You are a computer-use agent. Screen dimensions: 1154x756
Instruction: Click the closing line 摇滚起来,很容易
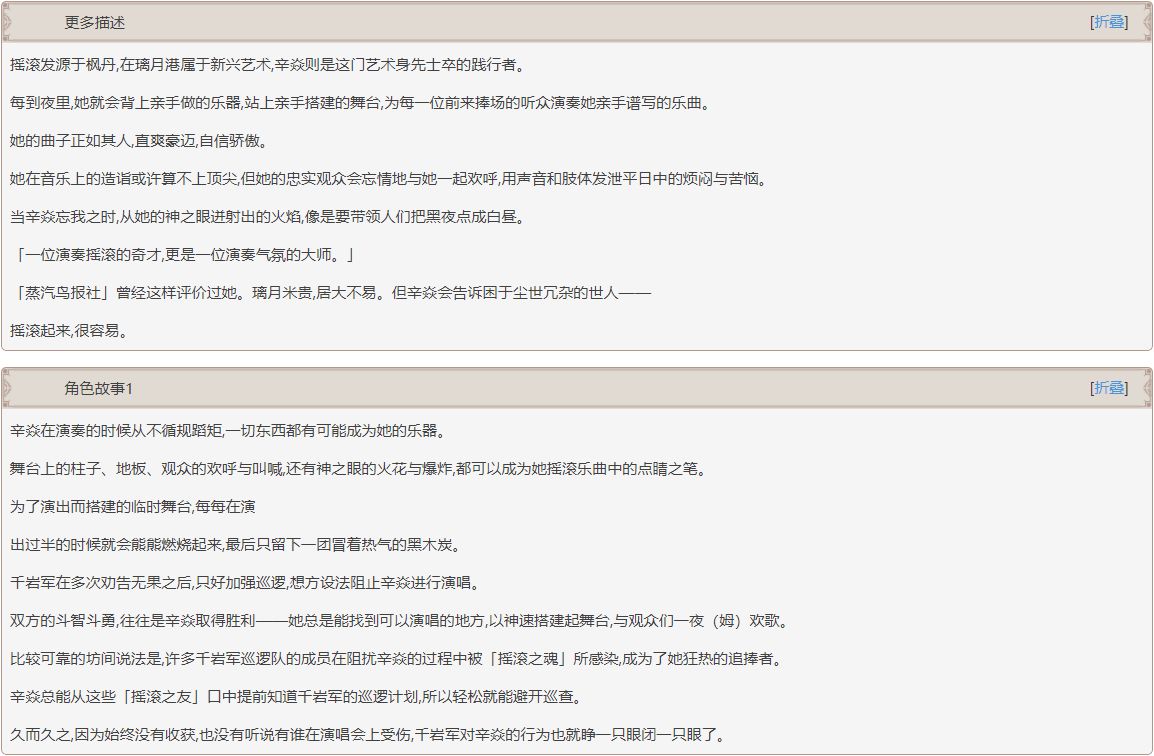pyautogui.click(x=70, y=331)
